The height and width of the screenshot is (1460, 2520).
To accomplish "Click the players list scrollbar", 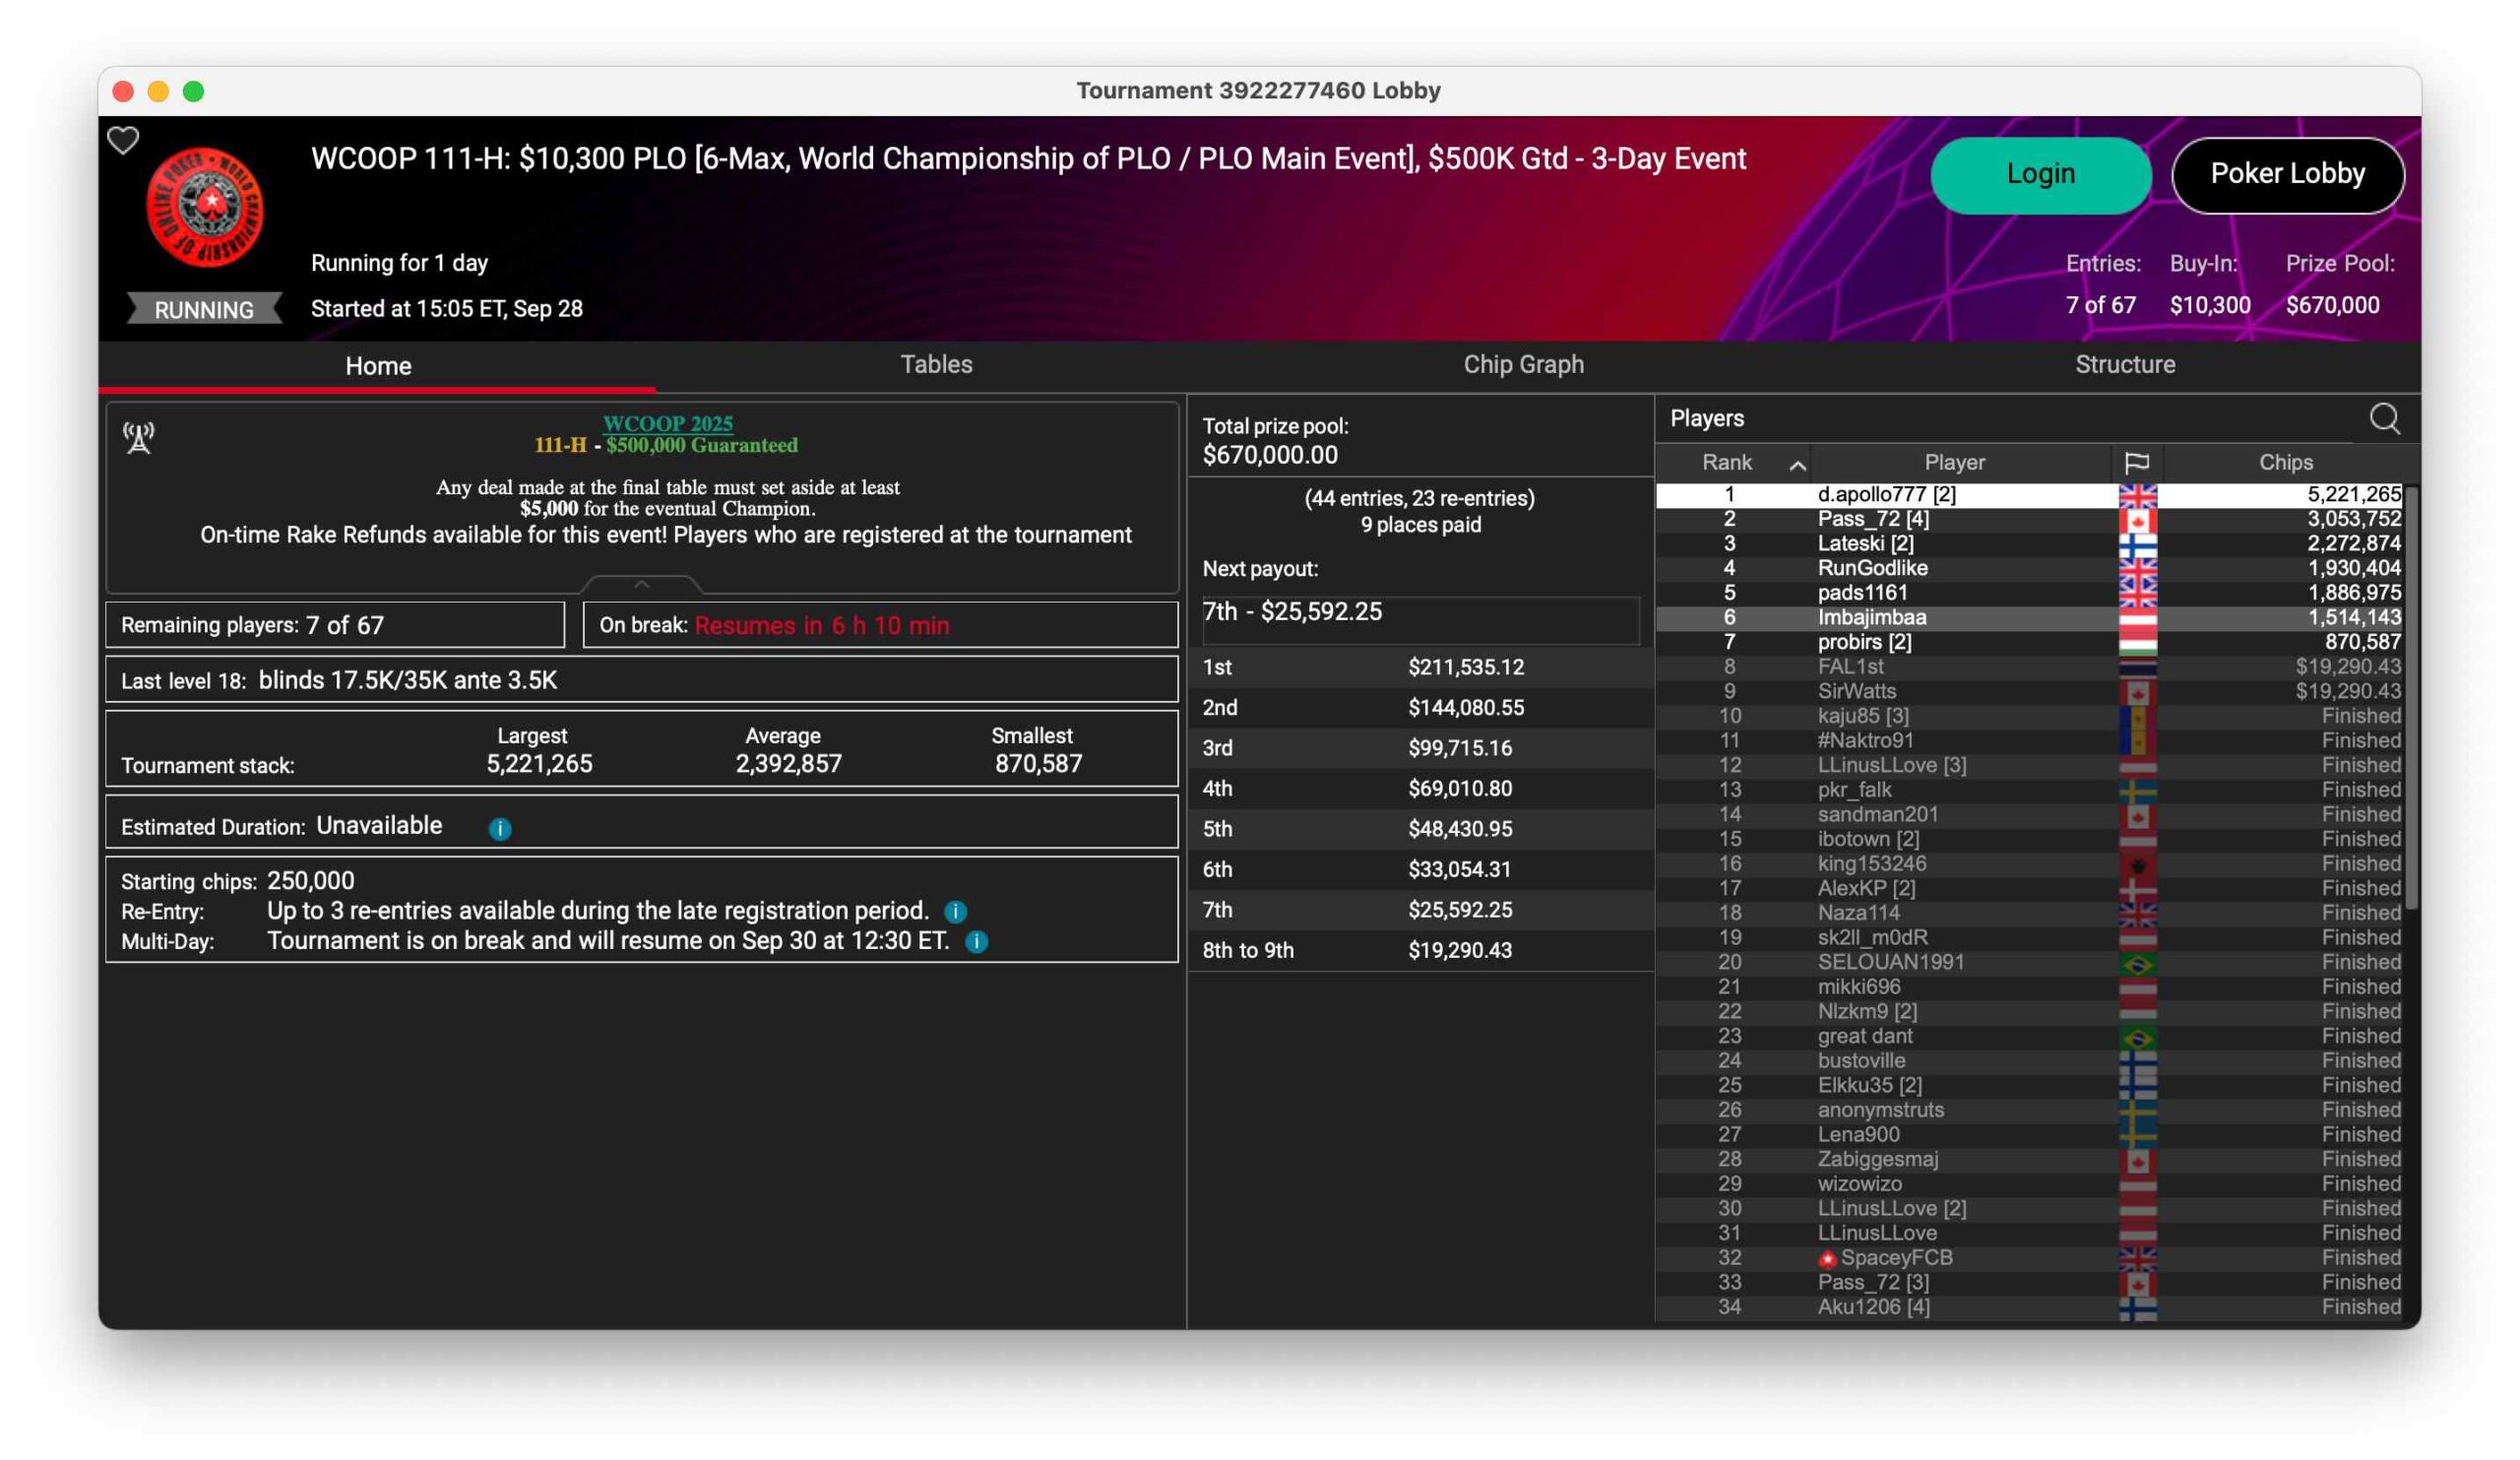I will coord(2411,700).
